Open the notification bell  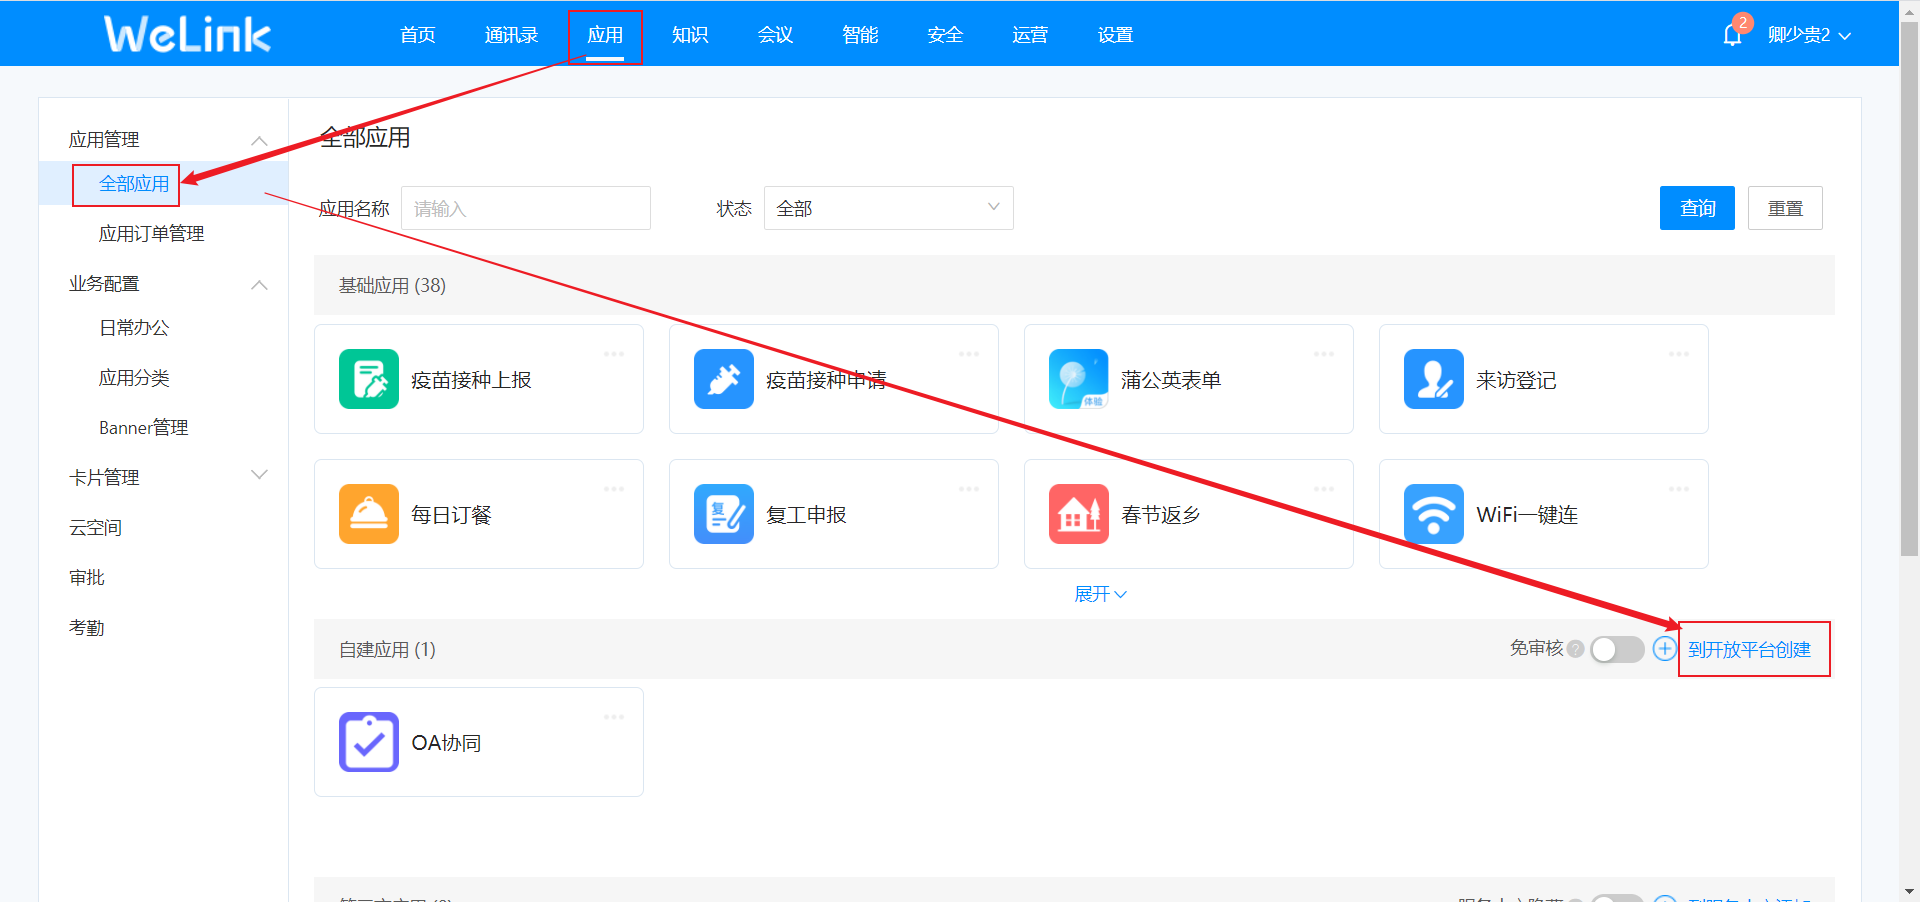[x=1732, y=35]
